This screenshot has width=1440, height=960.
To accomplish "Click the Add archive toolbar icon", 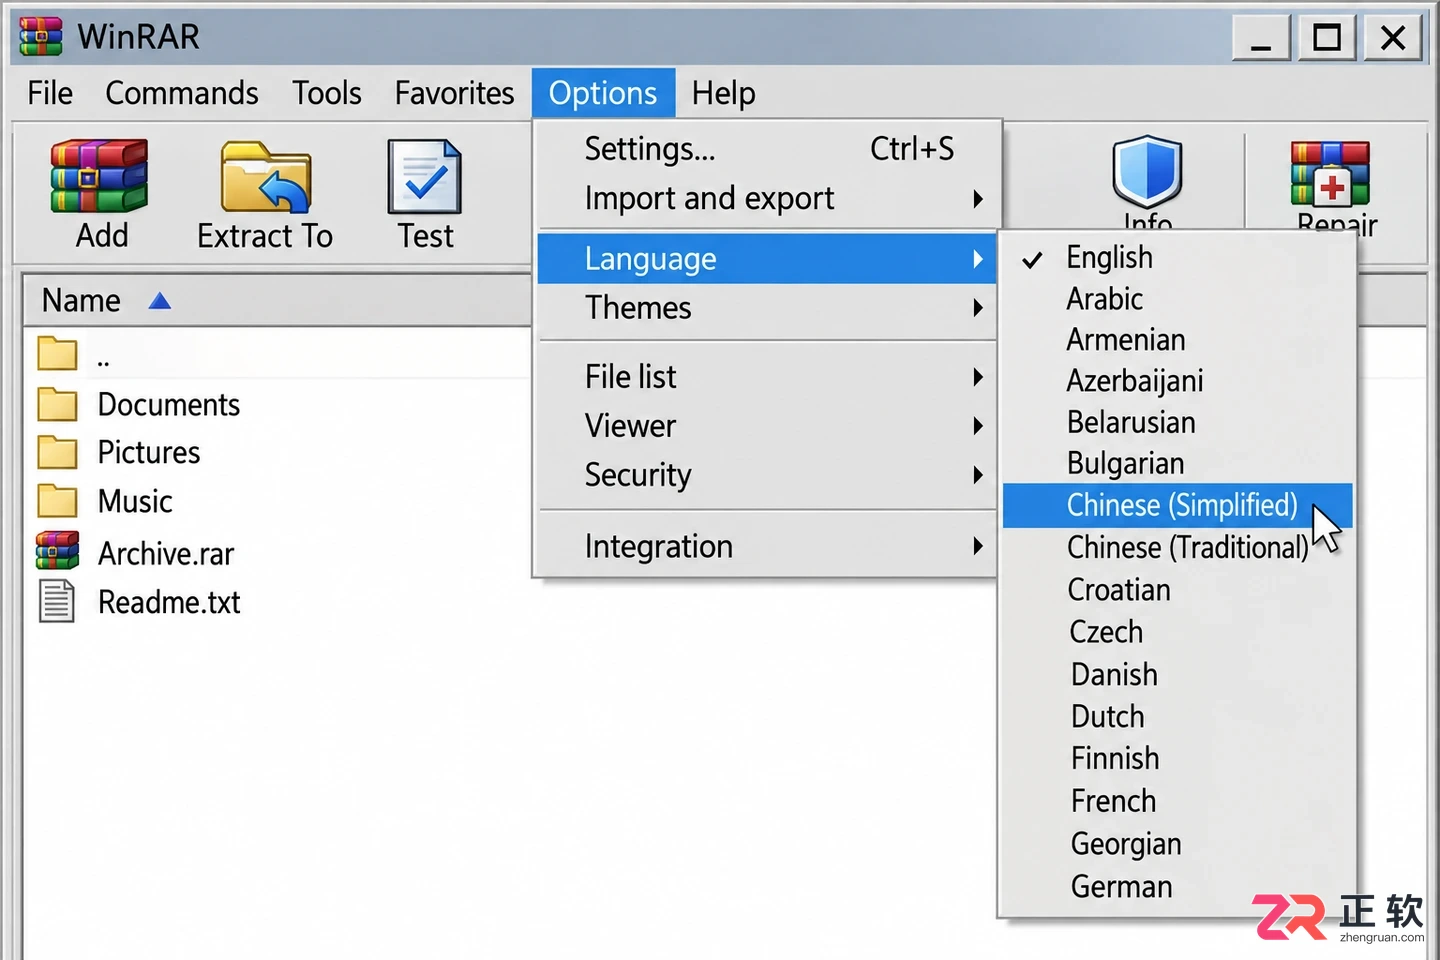I will 99,176.
